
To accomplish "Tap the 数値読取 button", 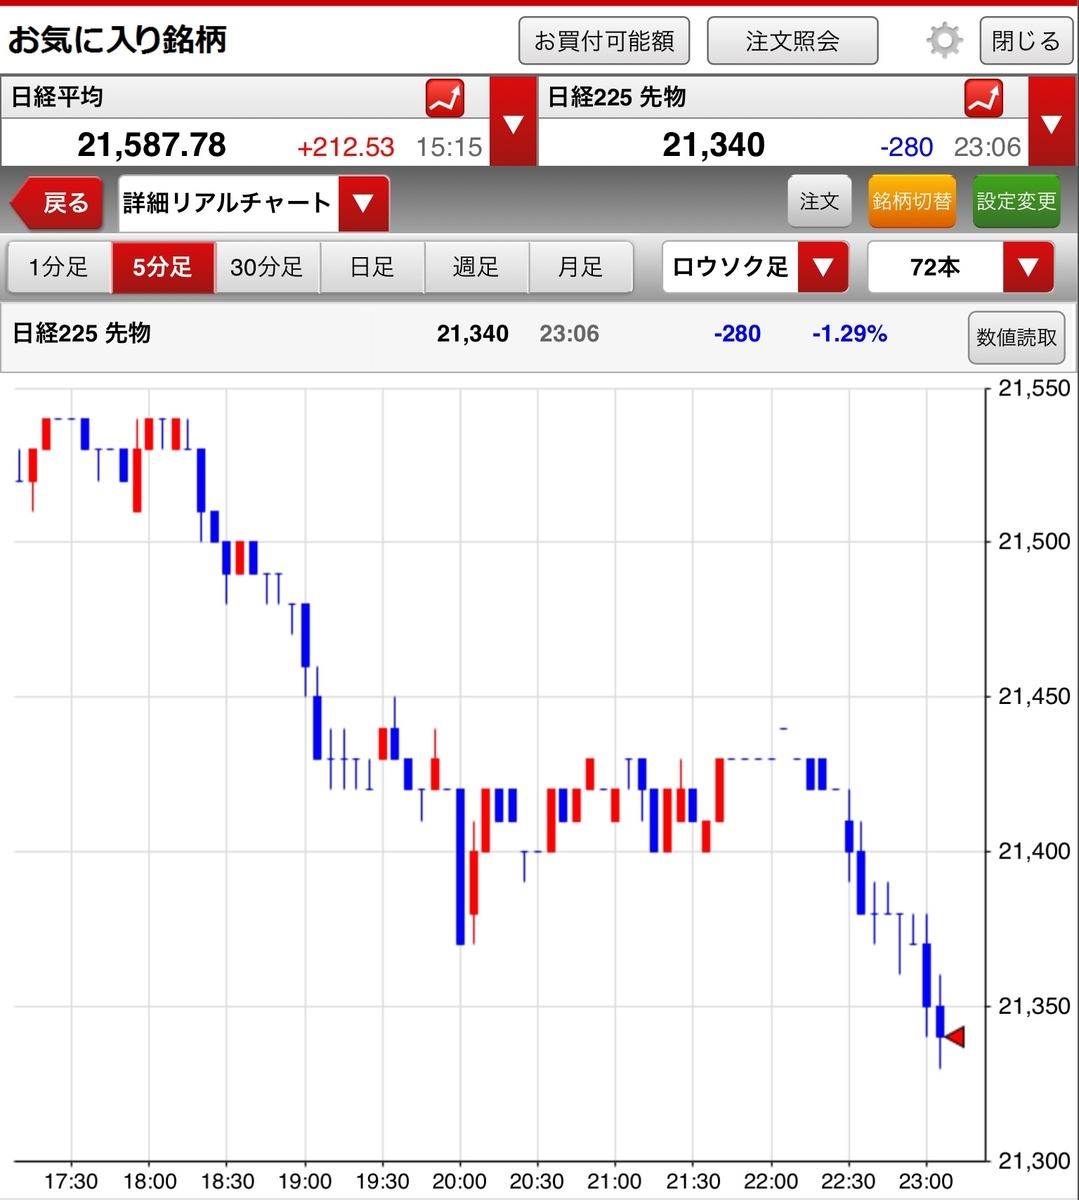I will coord(1016,337).
